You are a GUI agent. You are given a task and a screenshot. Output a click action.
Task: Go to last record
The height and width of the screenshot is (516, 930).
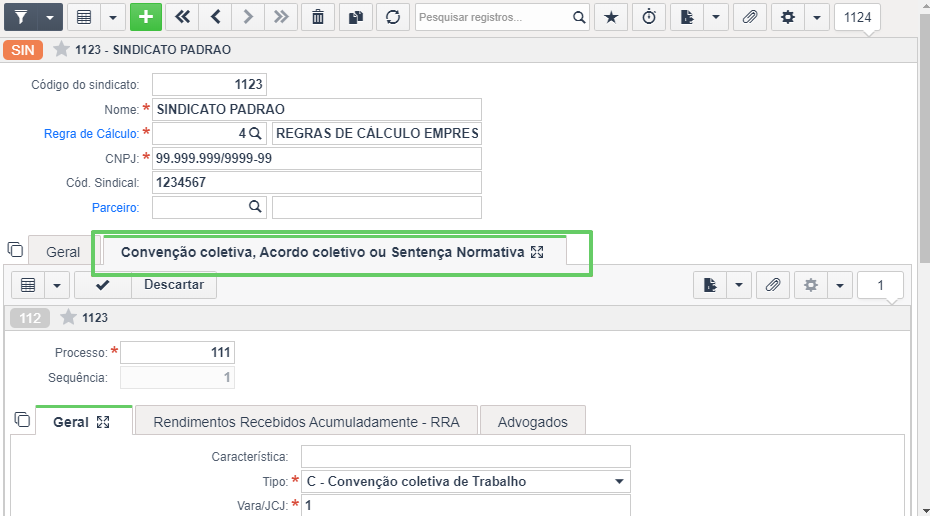(x=281, y=17)
